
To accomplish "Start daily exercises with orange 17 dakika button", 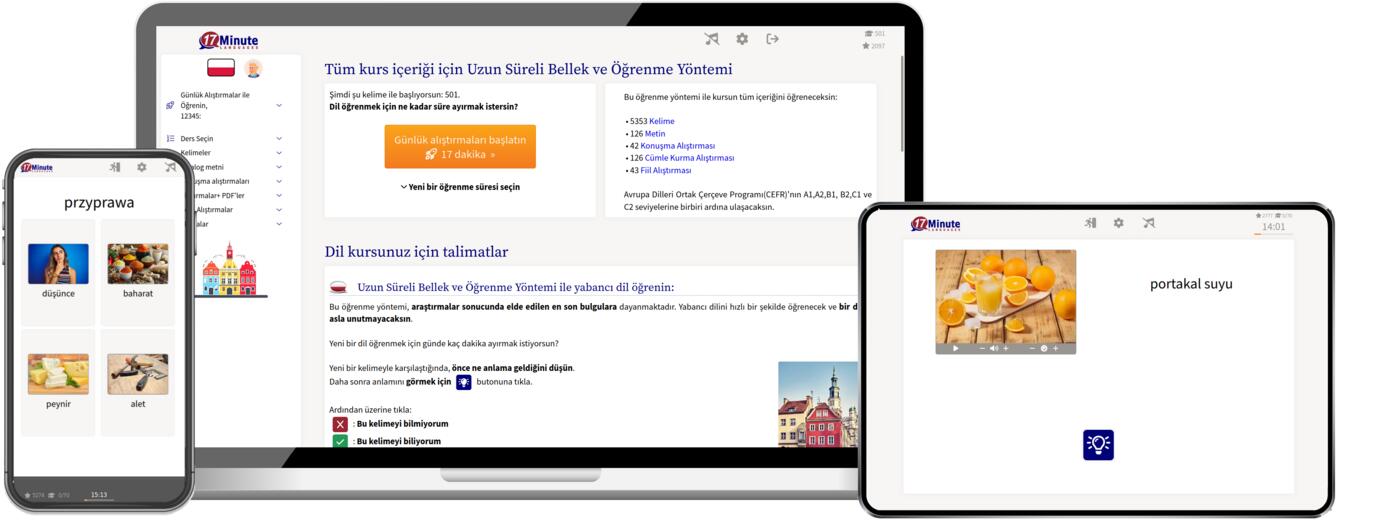I will (x=460, y=147).
